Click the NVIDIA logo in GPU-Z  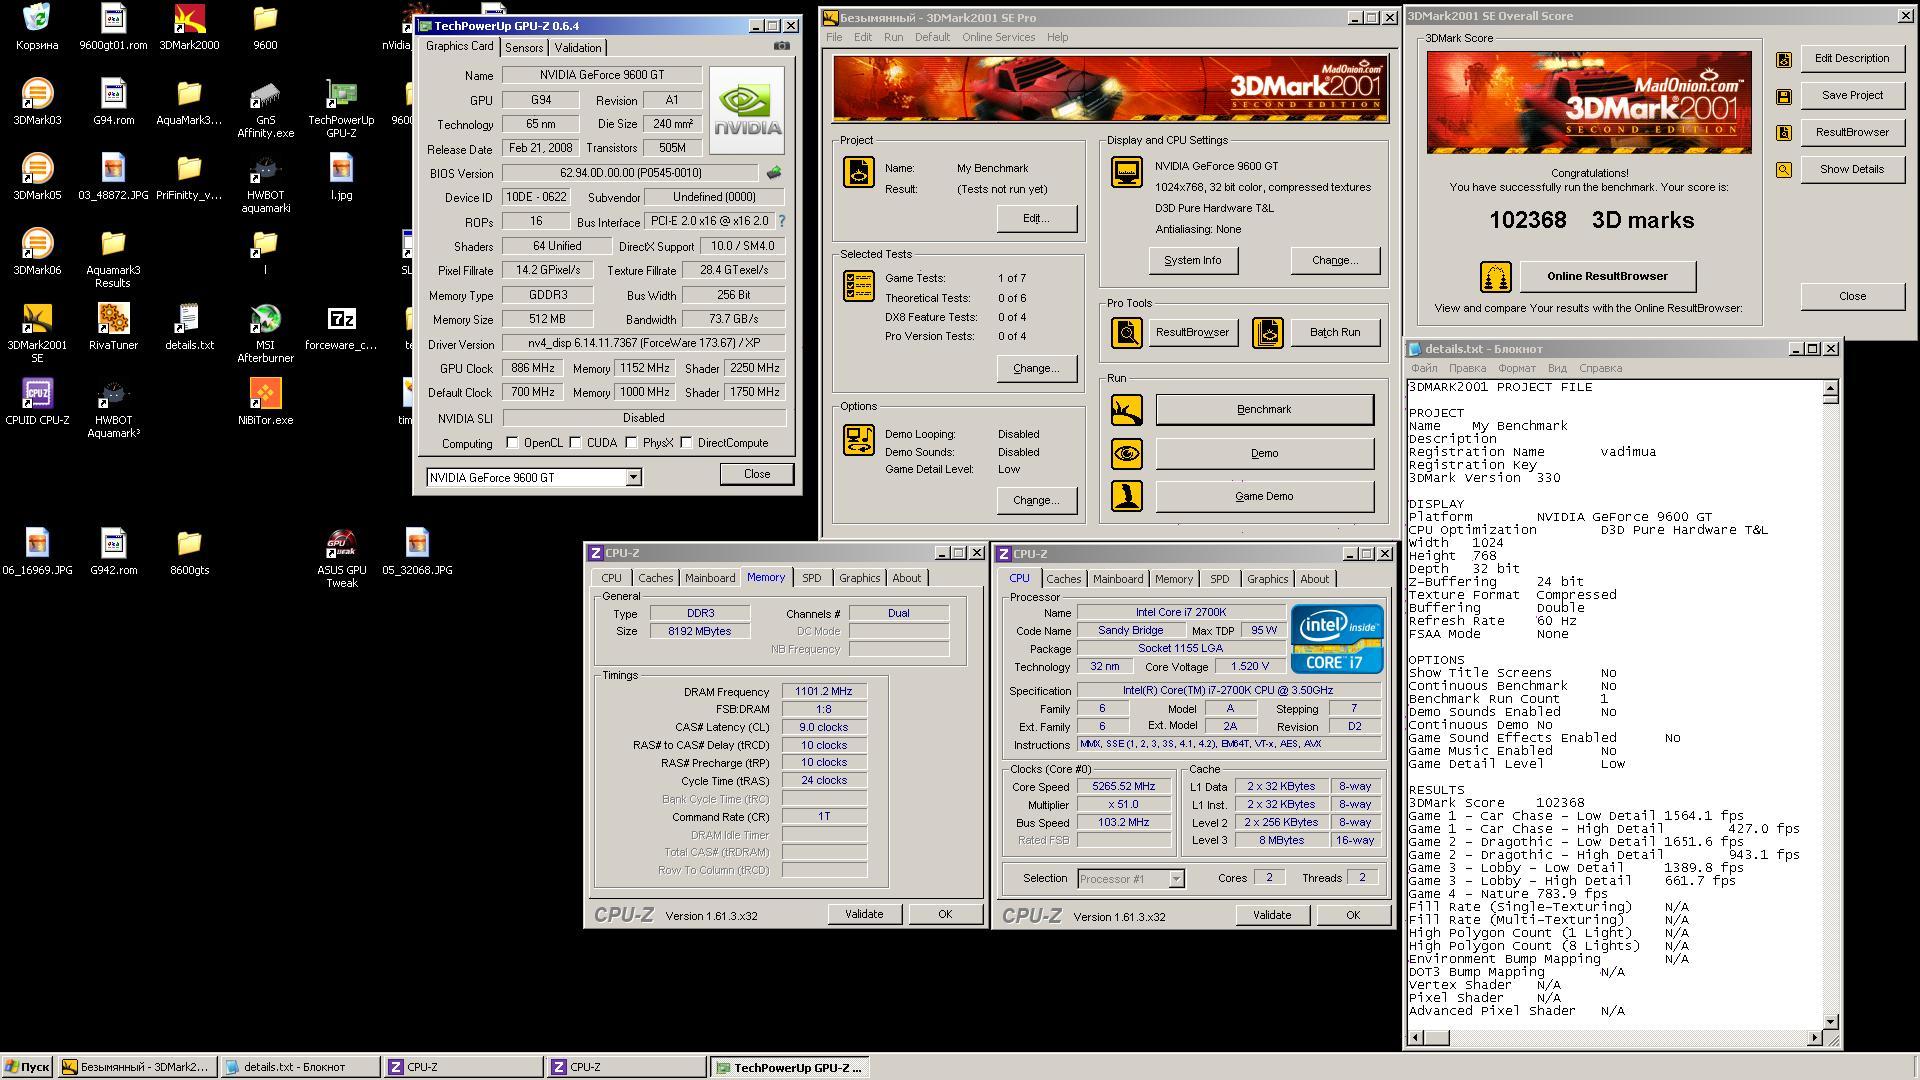pos(747,110)
